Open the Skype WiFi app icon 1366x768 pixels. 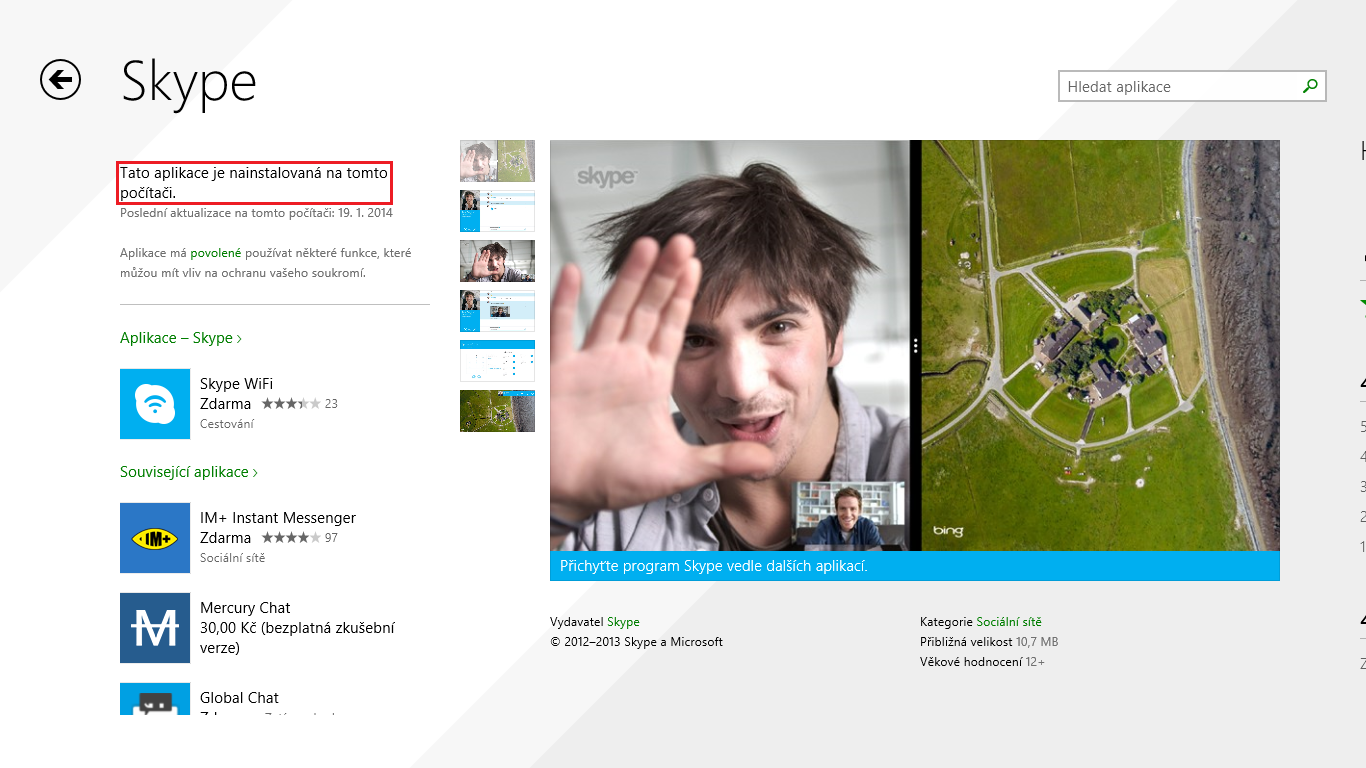[x=153, y=404]
